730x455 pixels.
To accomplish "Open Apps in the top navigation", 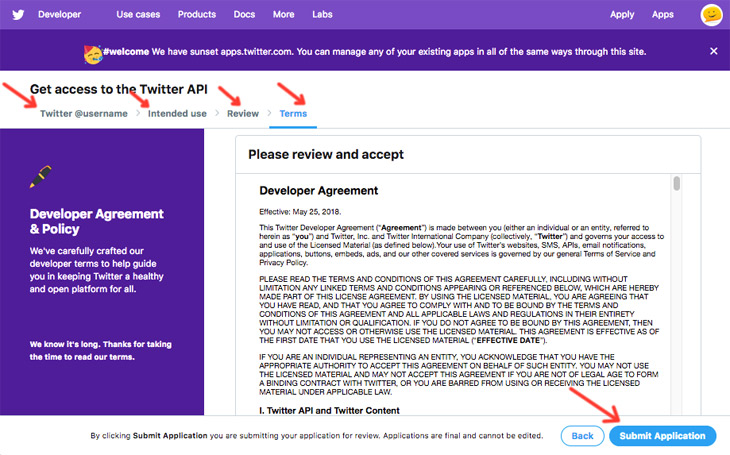I will (662, 14).
